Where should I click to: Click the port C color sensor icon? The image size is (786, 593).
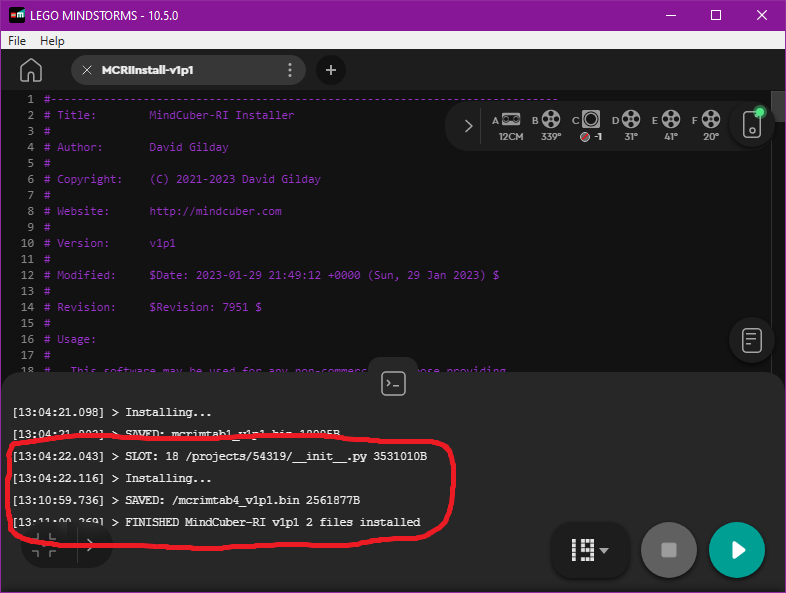coord(591,119)
